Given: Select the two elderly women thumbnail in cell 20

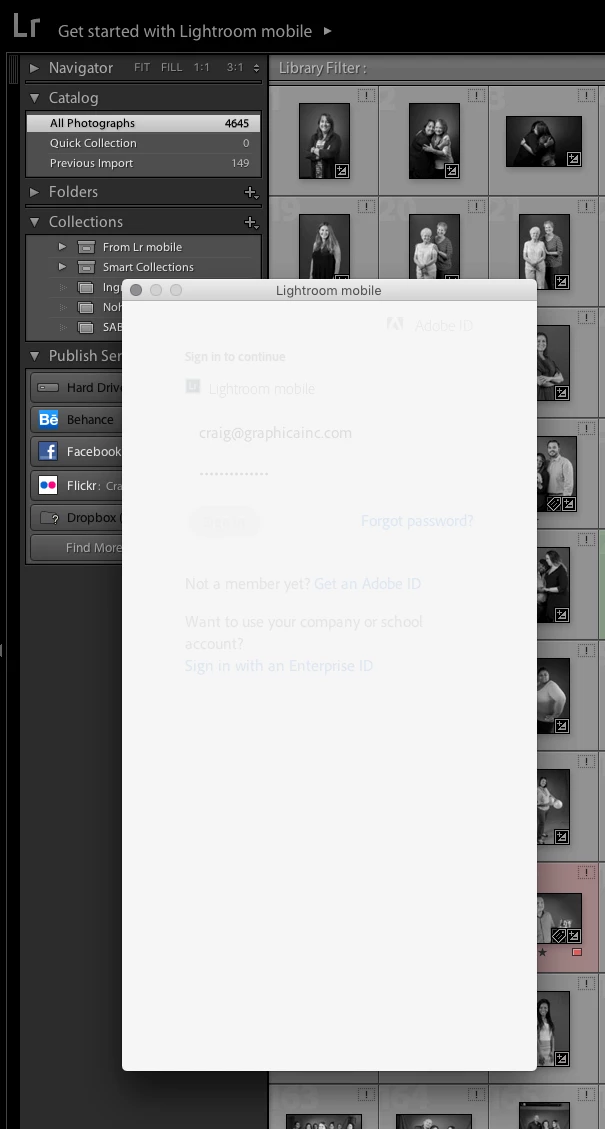Looking at the screenshot, I should tap(434, 246).
